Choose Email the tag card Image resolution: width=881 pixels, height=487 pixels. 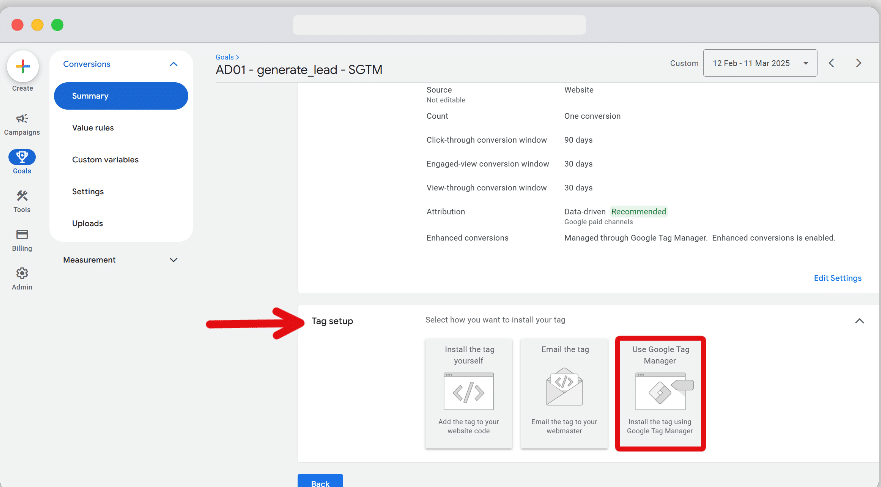point(564,393)
